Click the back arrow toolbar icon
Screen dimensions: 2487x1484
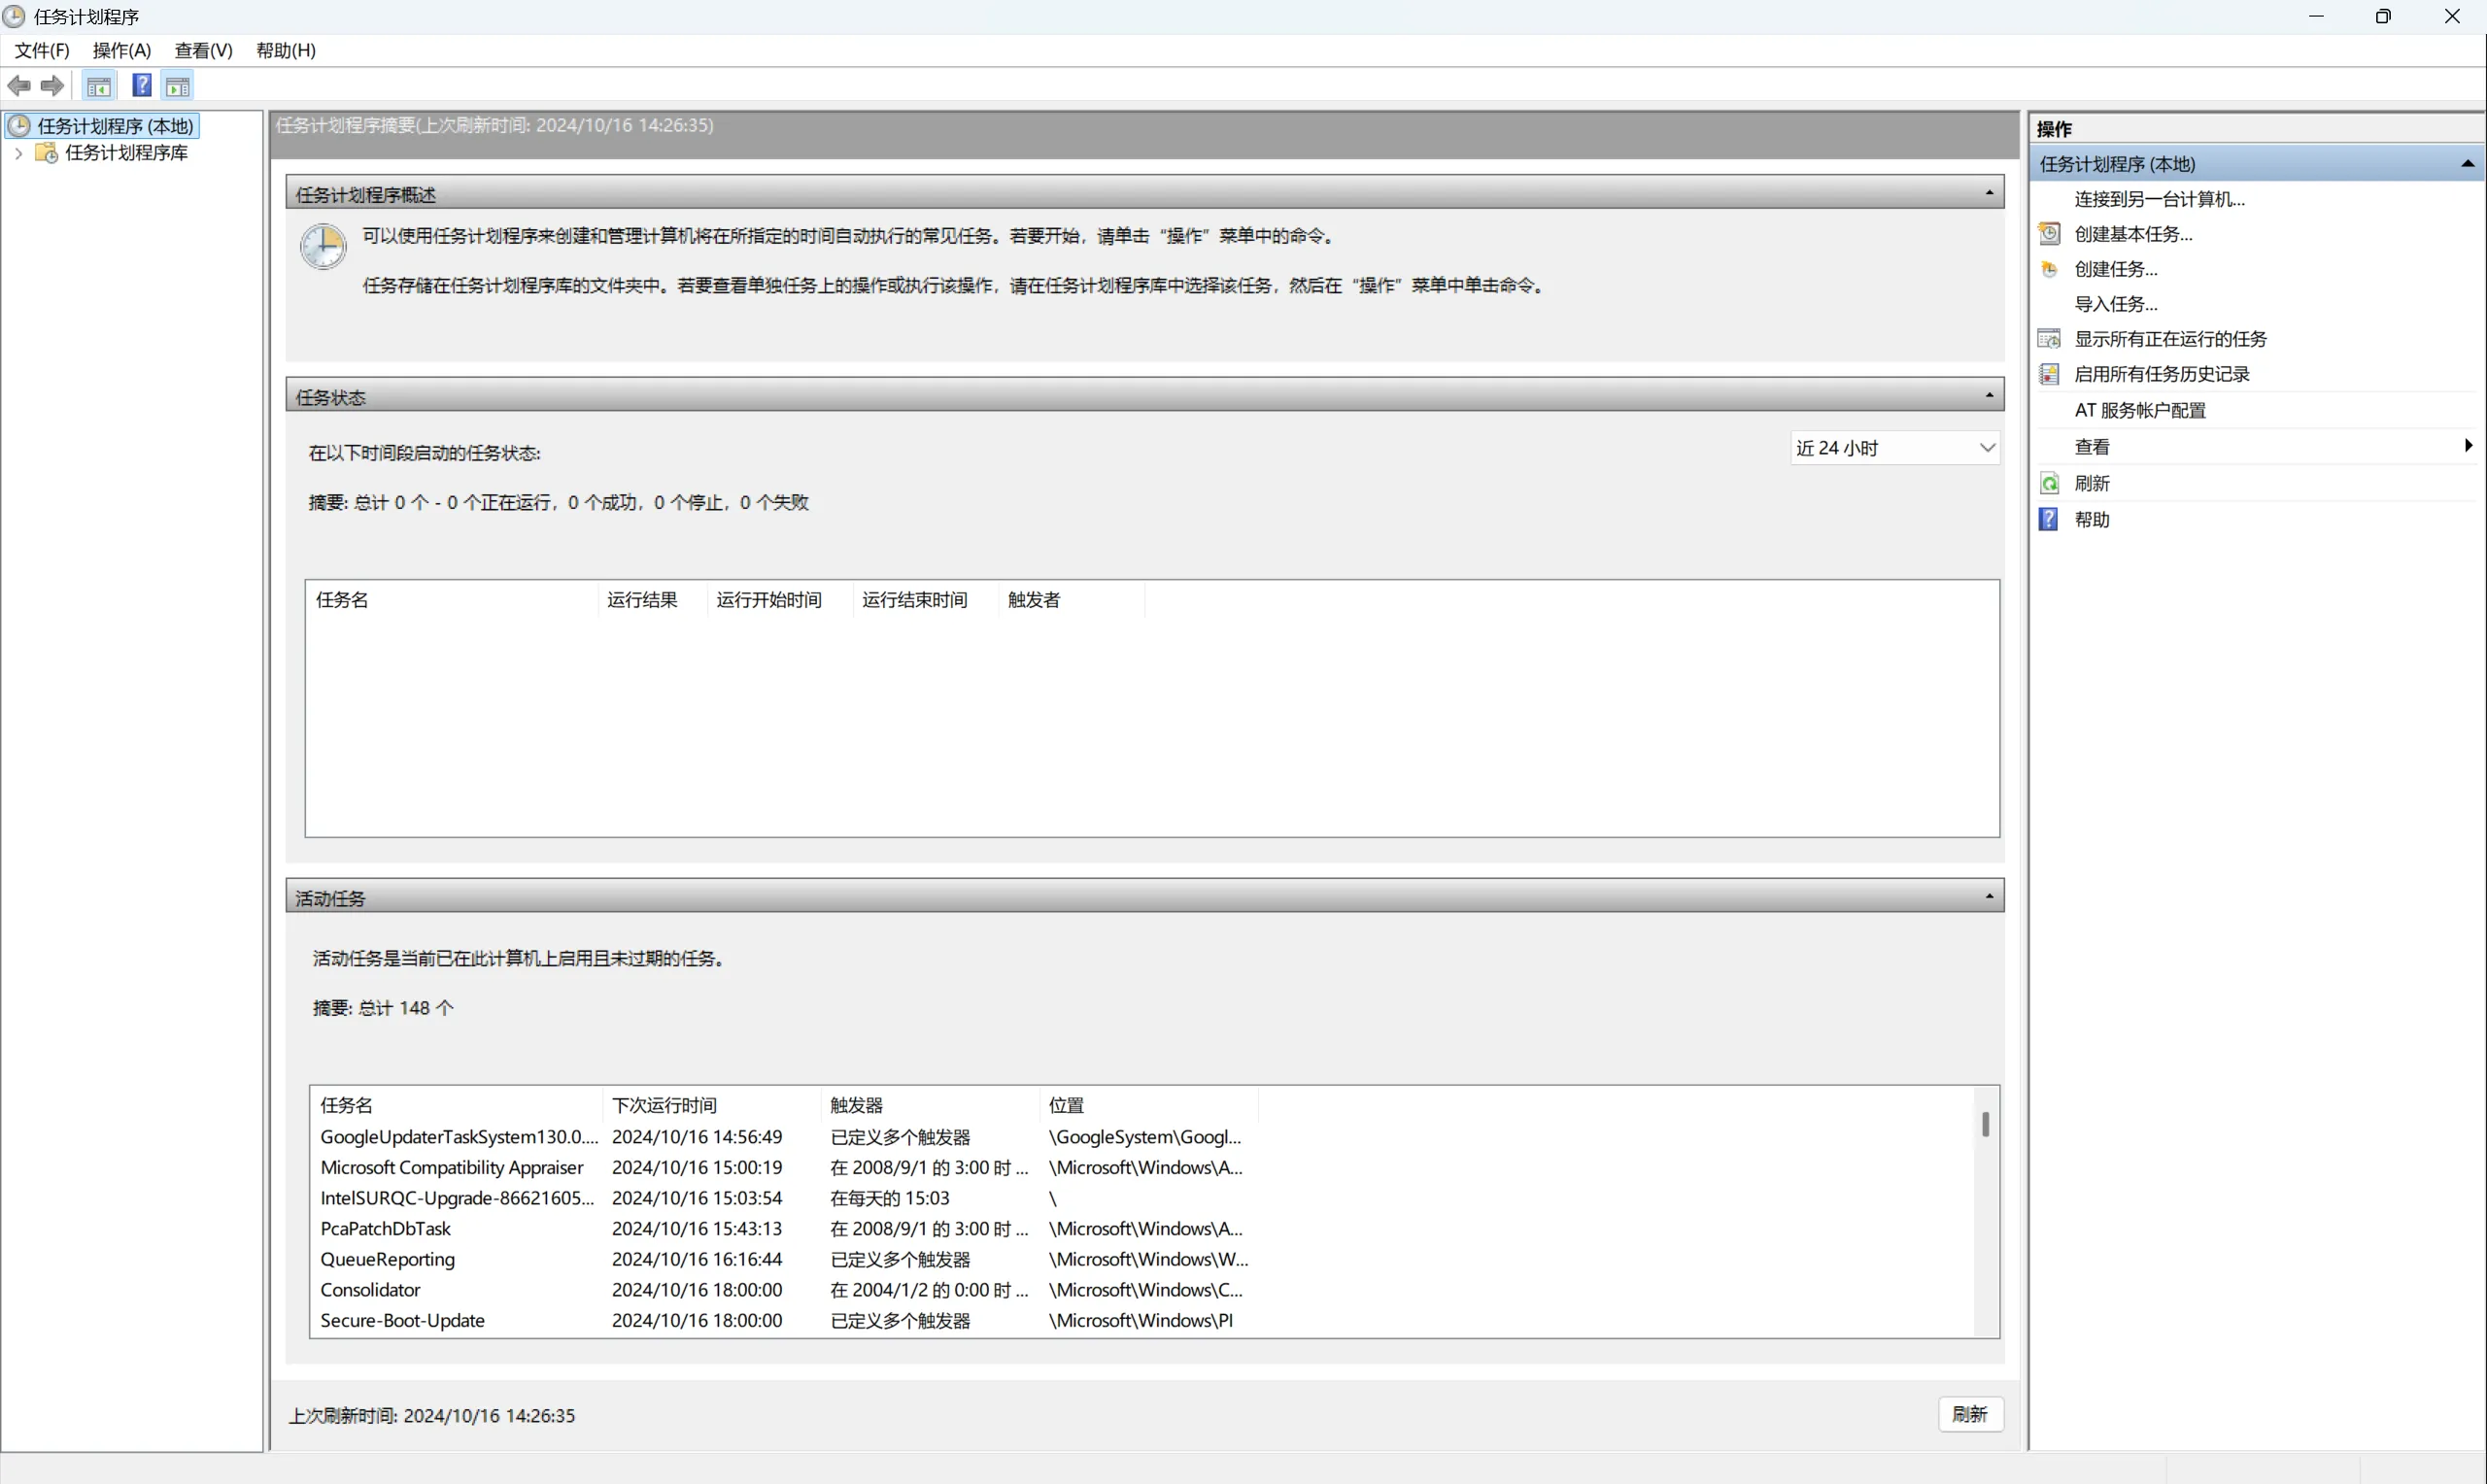[19, 86]
